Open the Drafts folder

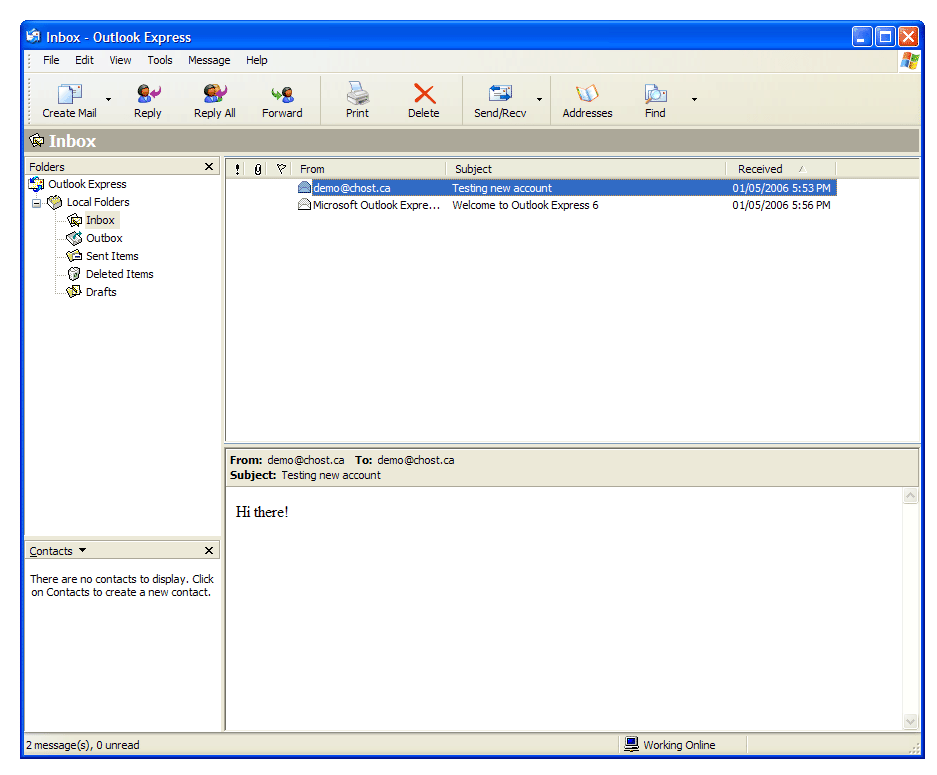pos(101,292)
